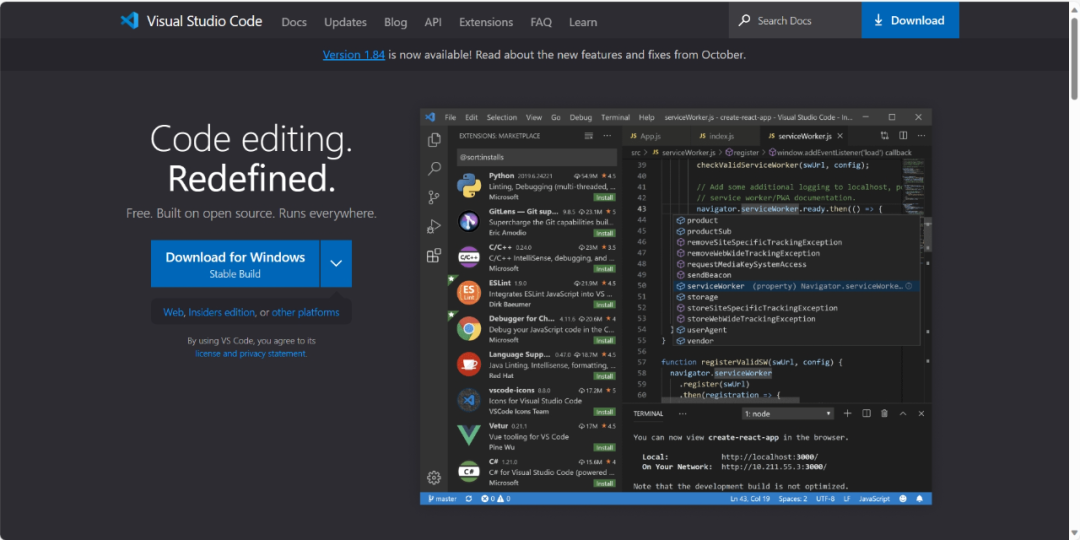
Task: Open API in the top navigation
Action: 433,22
